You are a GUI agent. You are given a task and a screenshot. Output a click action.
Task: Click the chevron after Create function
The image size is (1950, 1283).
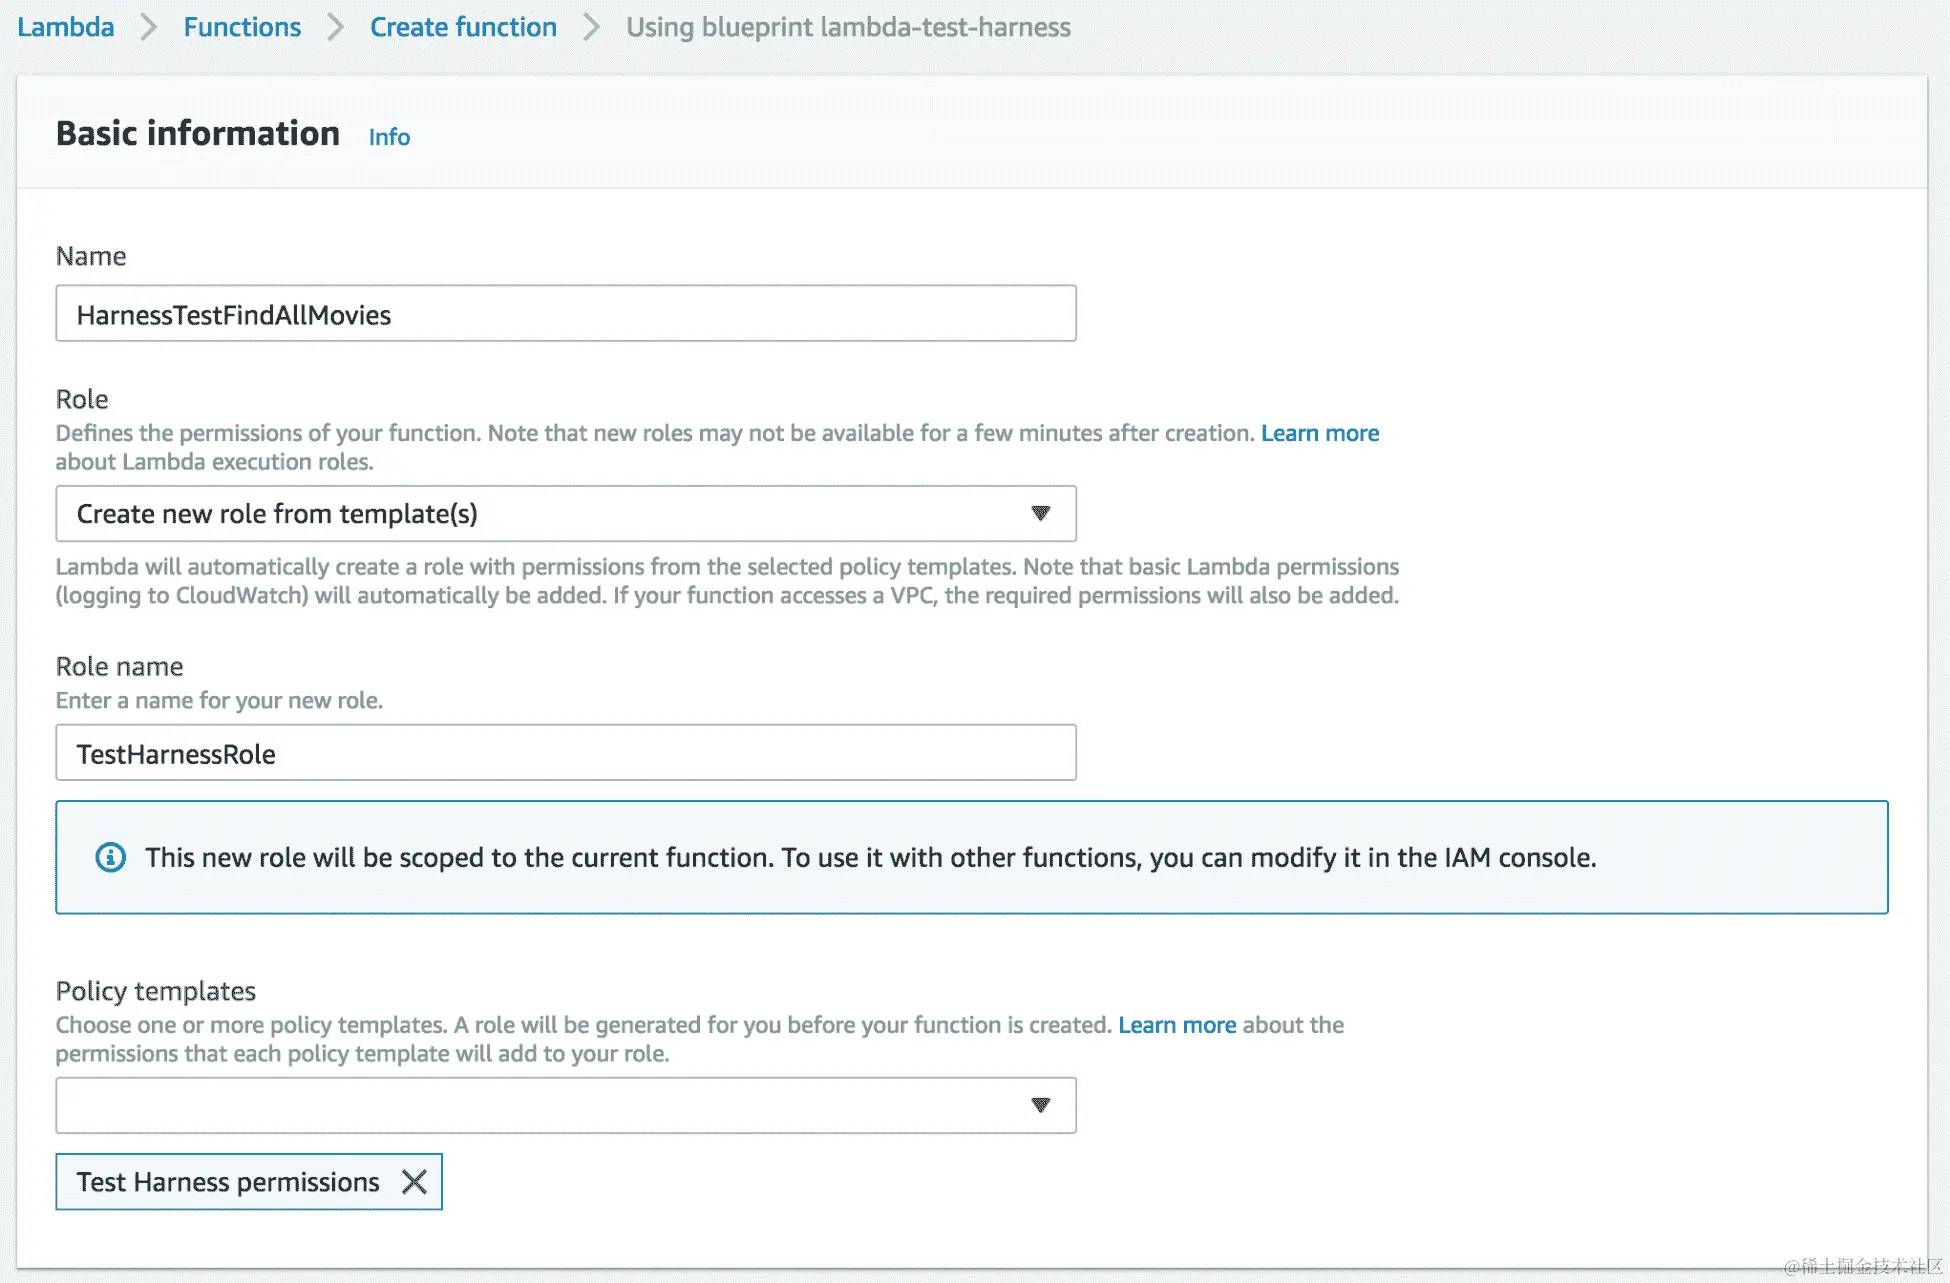pyautogui.click(x=592, y=27)
